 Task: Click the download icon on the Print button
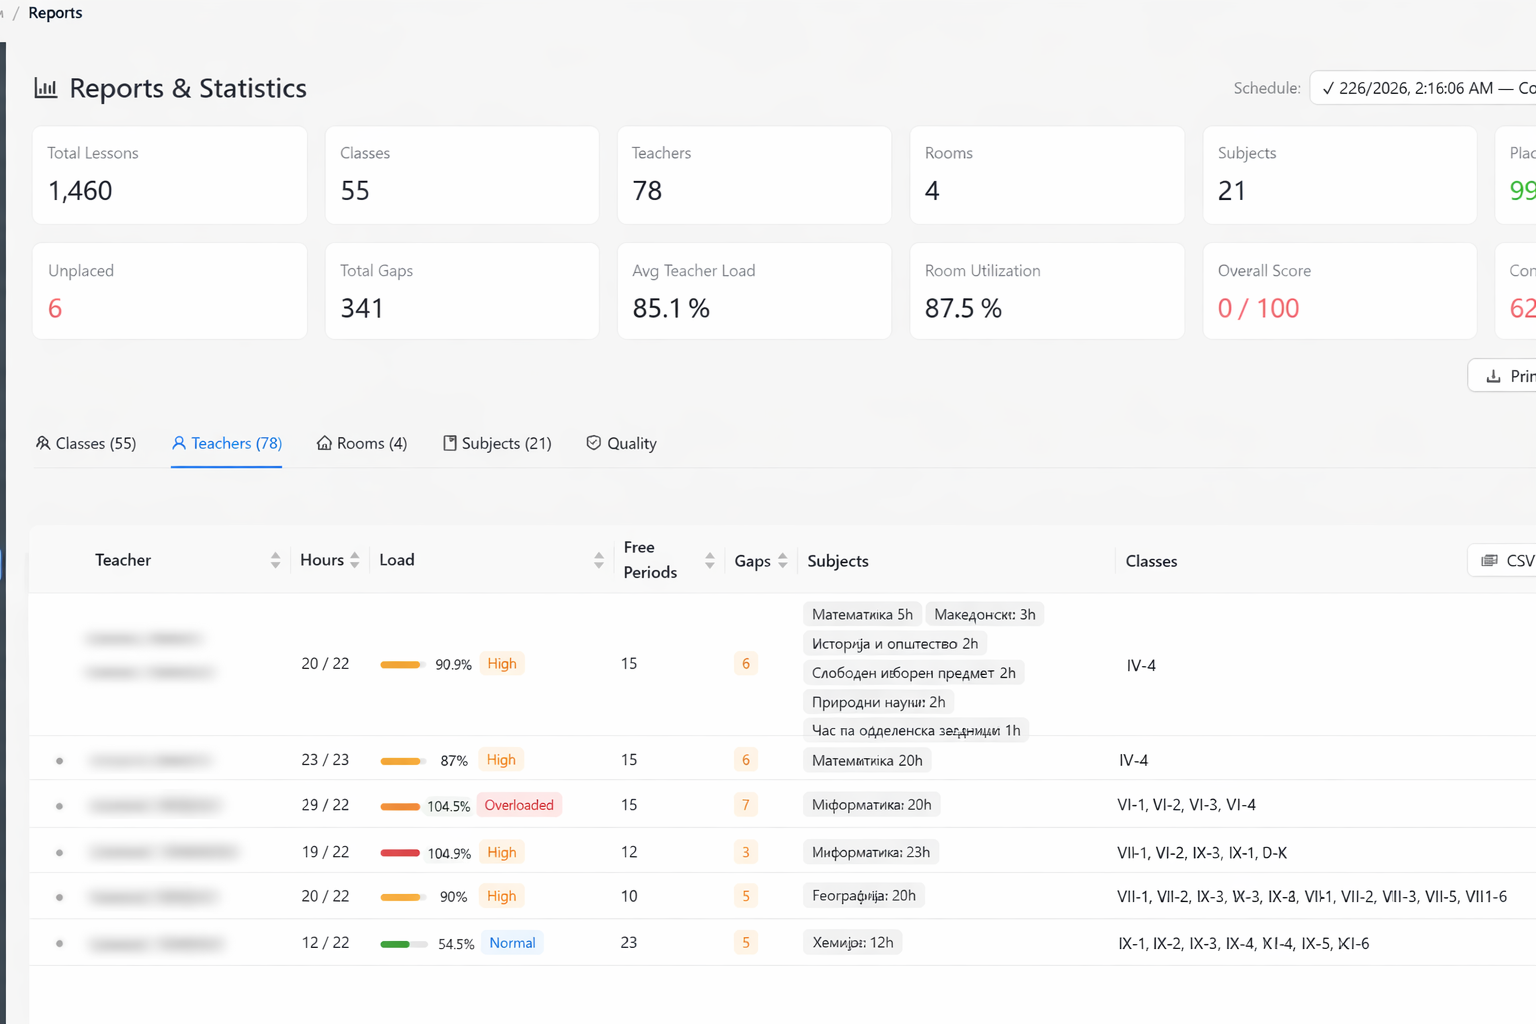tap(1493, 376)
